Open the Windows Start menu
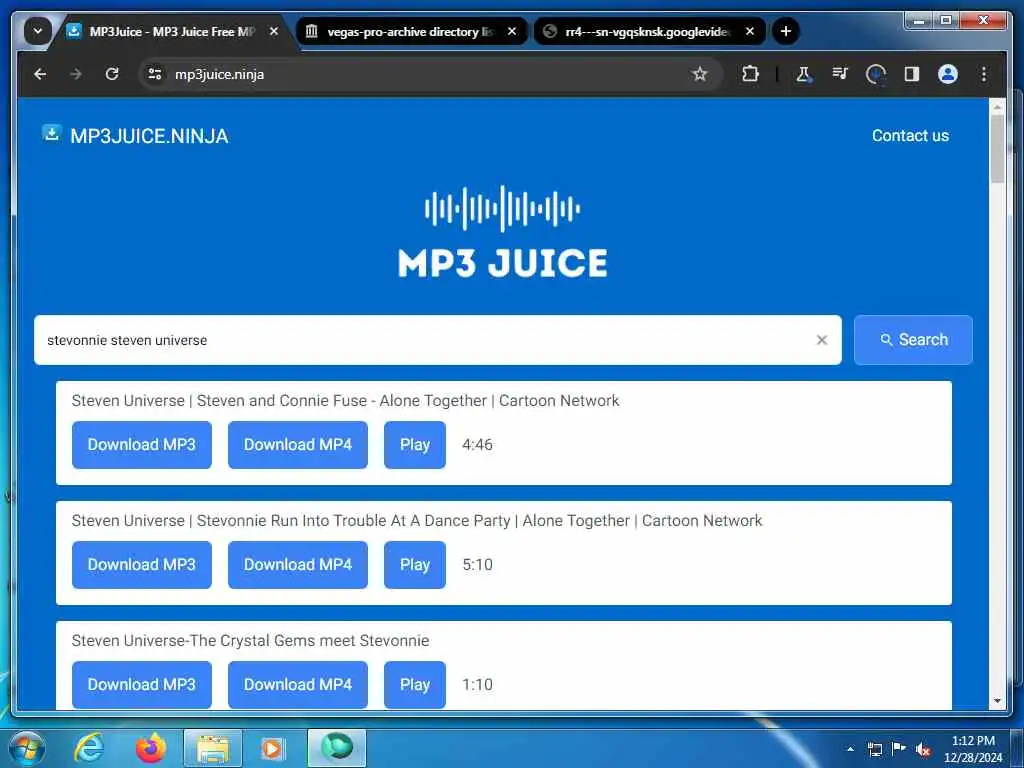Image resolution: width=1024 pixels, height=768 pixels. coord(27,748)
